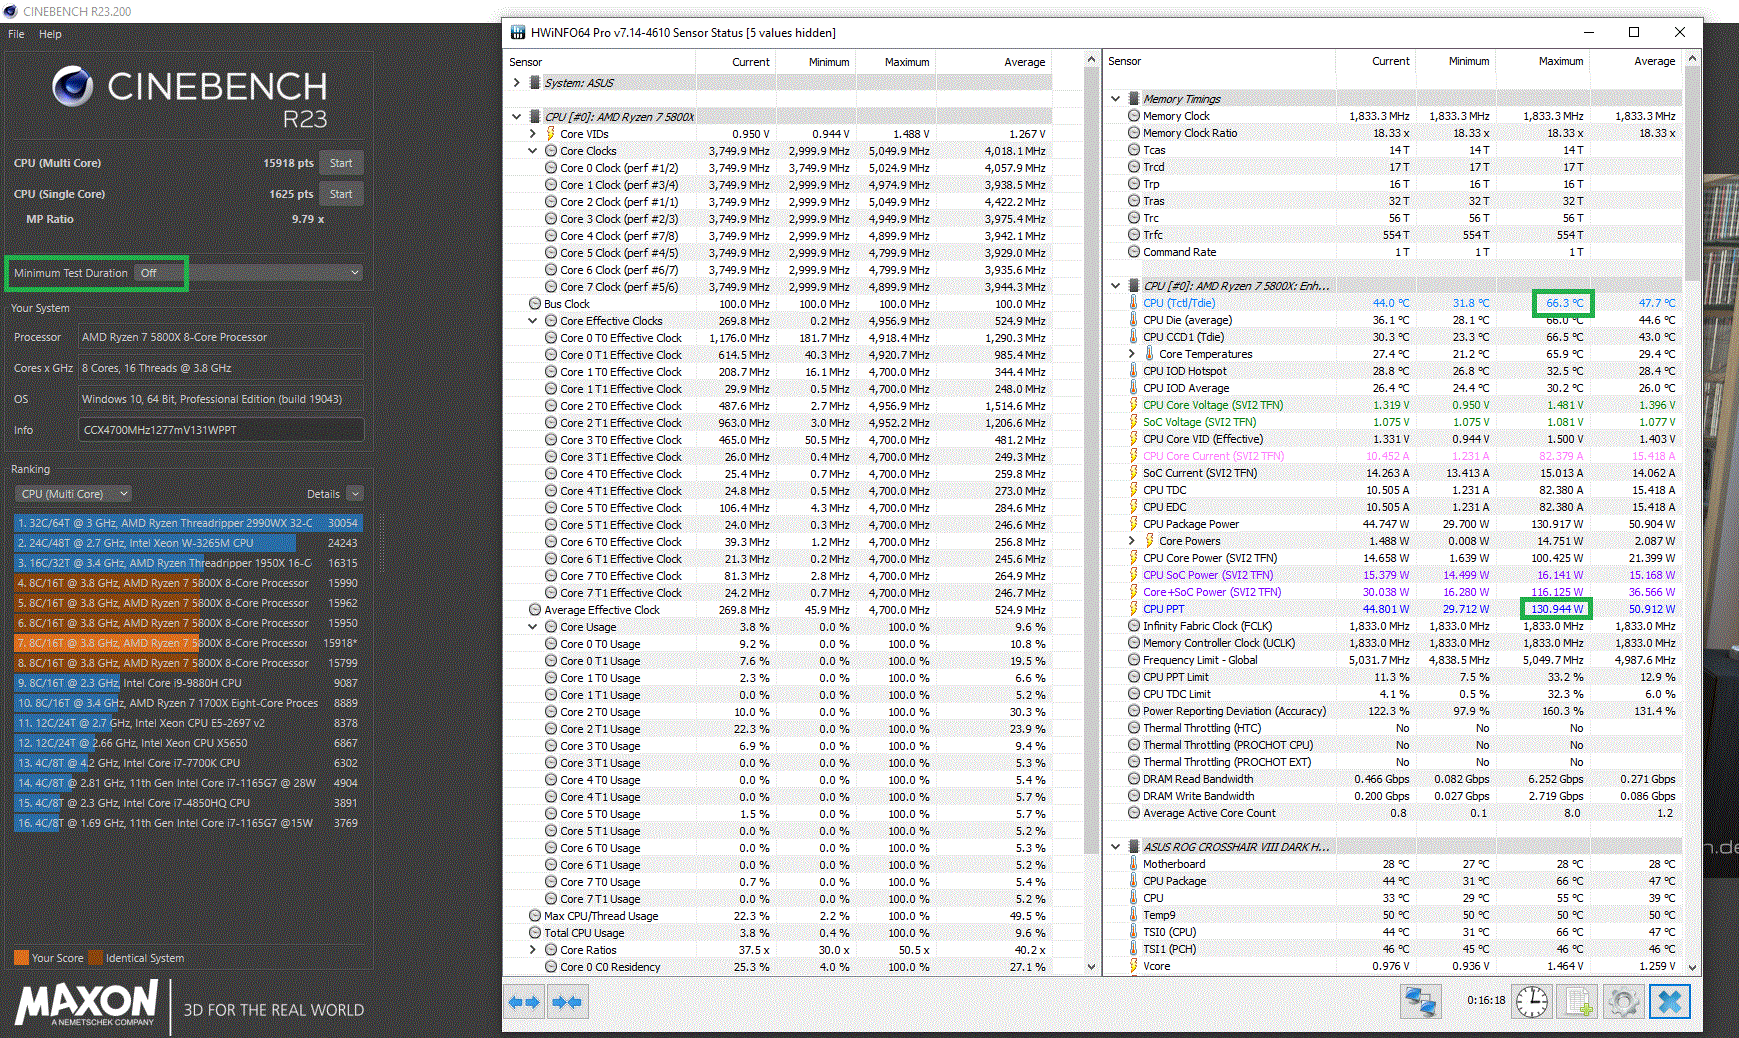Screen dimensions: 1739x1038
Task: Click the Memory Clock sensor circle icon
Action: [x=1133, y=116]
